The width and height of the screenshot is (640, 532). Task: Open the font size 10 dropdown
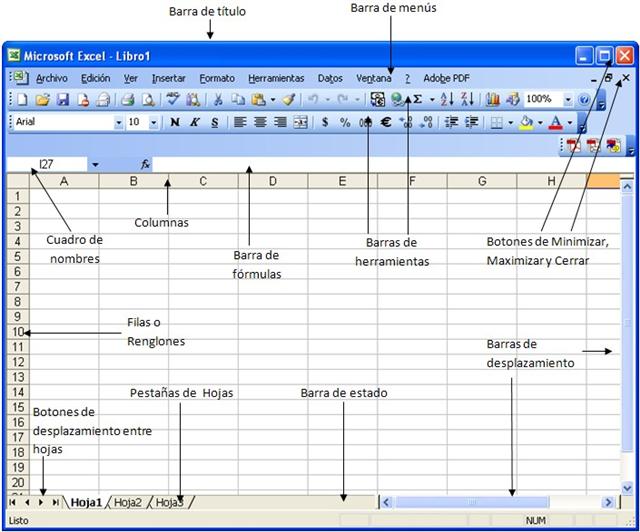(153, 122)
